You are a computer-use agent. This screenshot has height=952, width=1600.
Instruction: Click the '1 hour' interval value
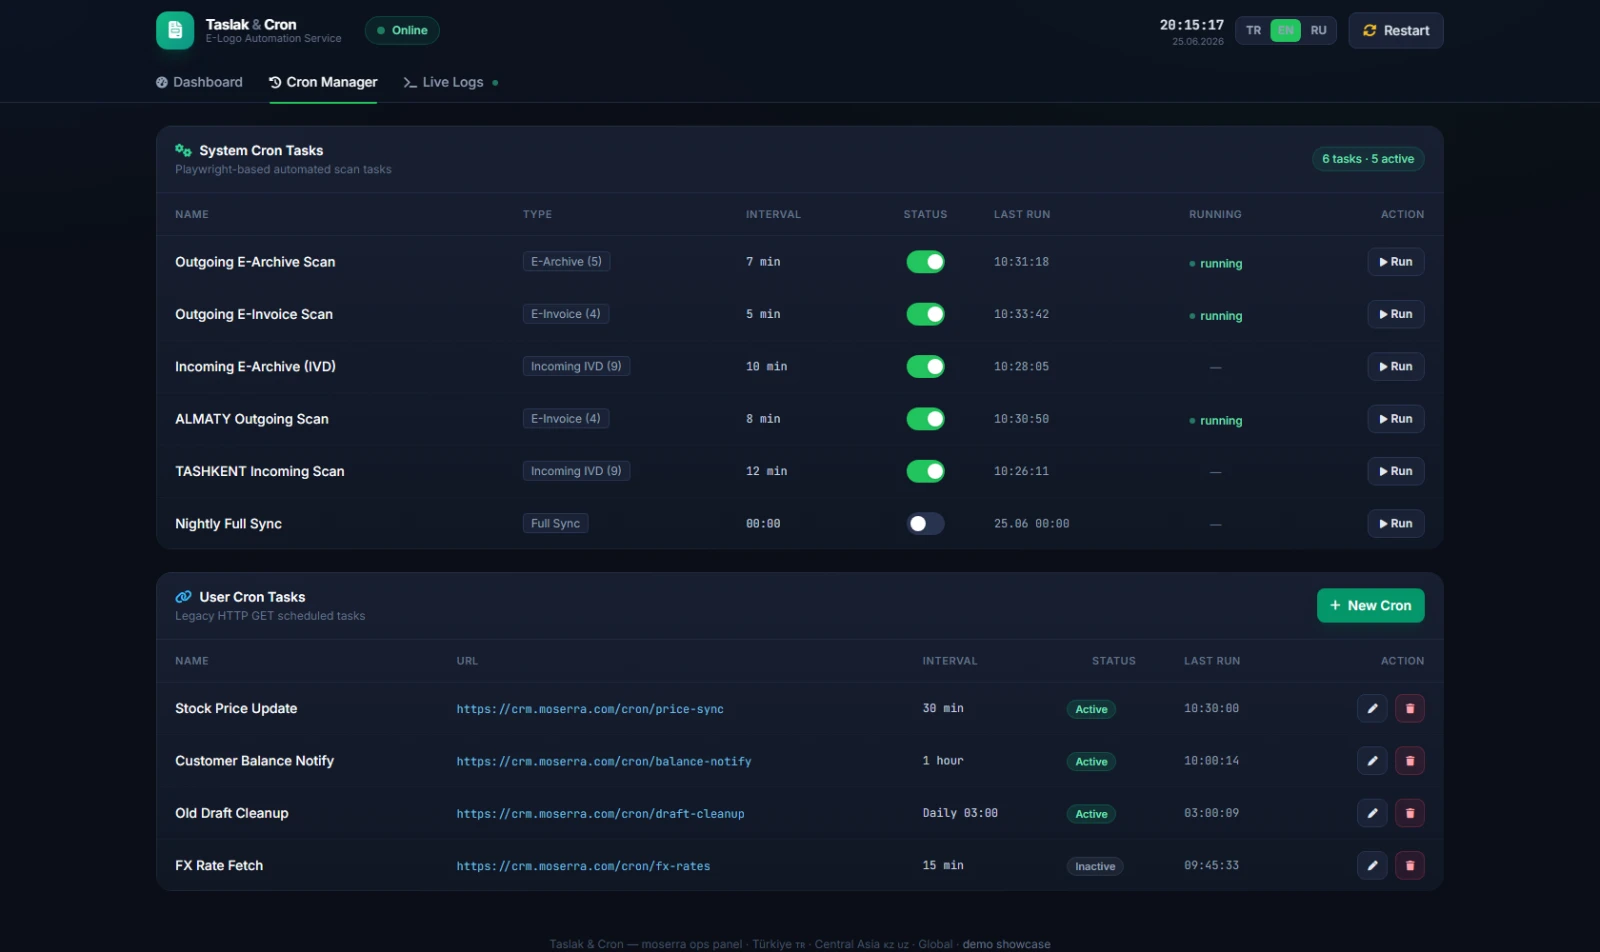pos(943,761)
